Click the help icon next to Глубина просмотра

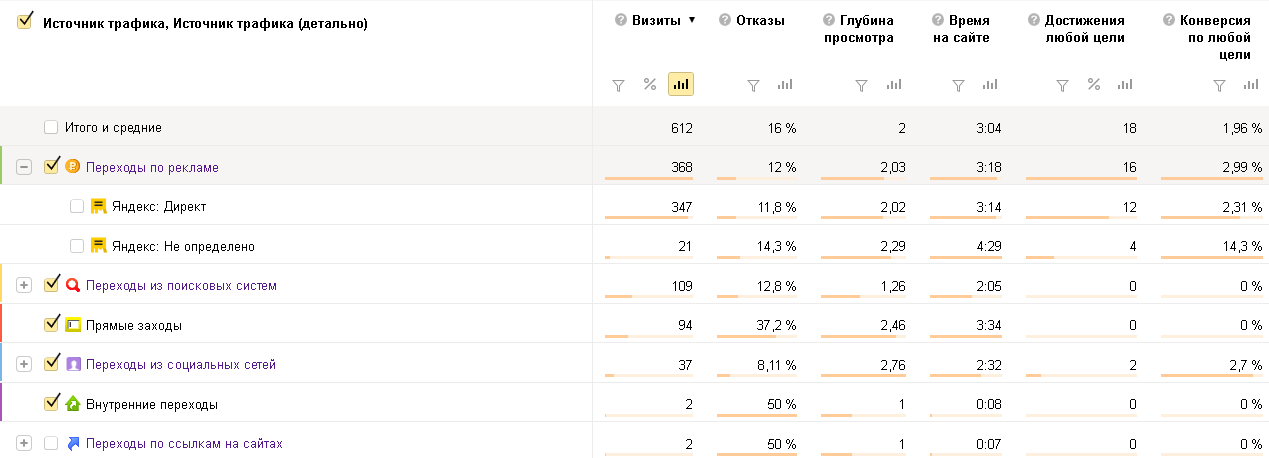(828, 20)
